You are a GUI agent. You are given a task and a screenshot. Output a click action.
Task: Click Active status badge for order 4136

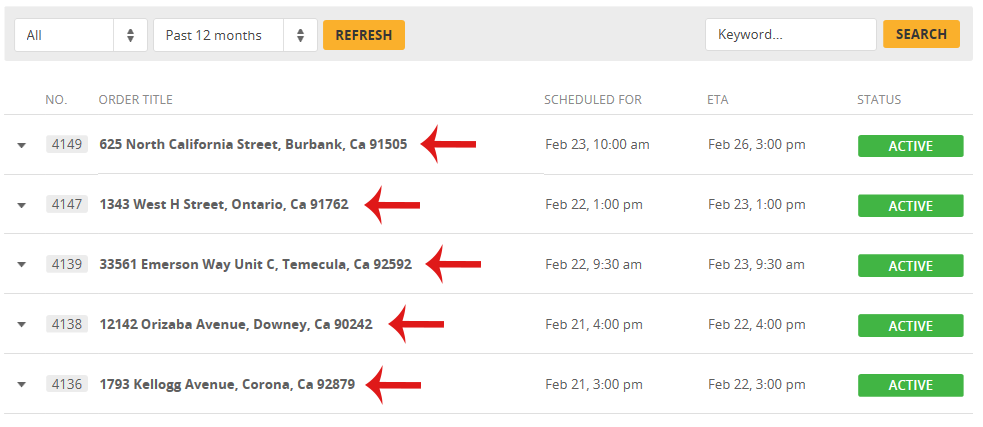click(910, 385)
